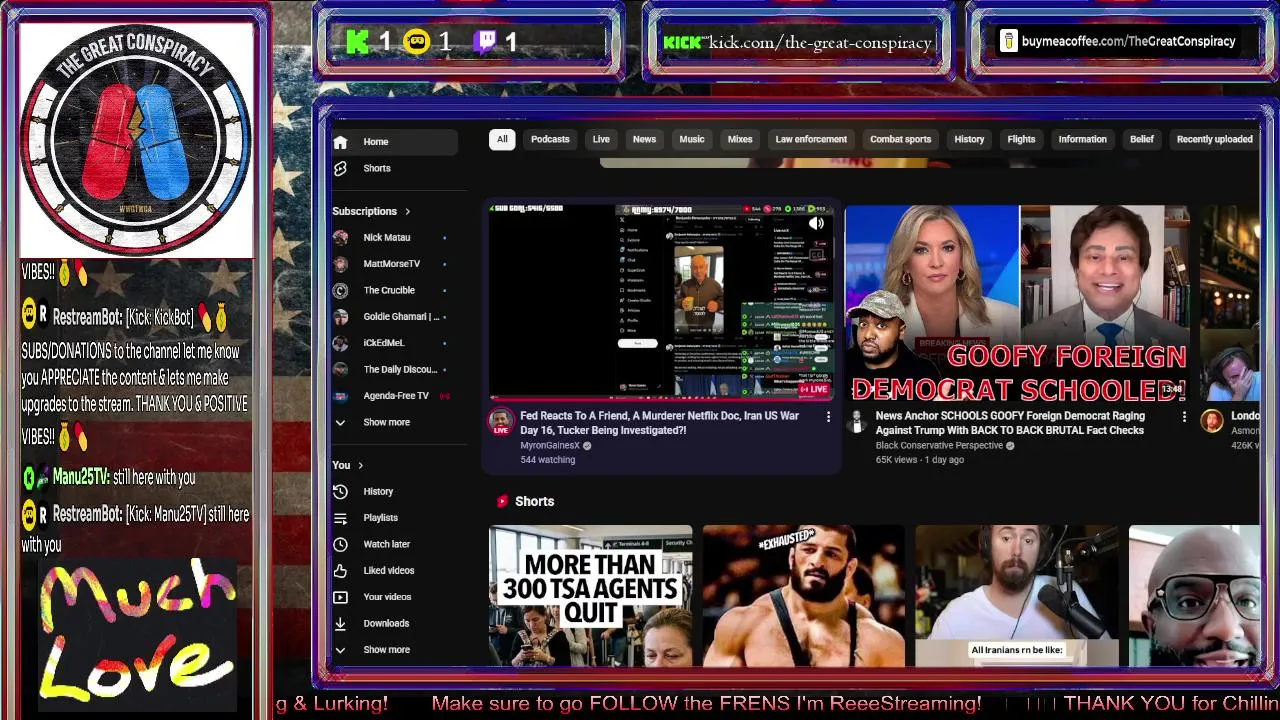The width and height of the screenshot is (1280, 720).
Task: Open the bald man with glasses short
Action: (x=1194, y=596)
